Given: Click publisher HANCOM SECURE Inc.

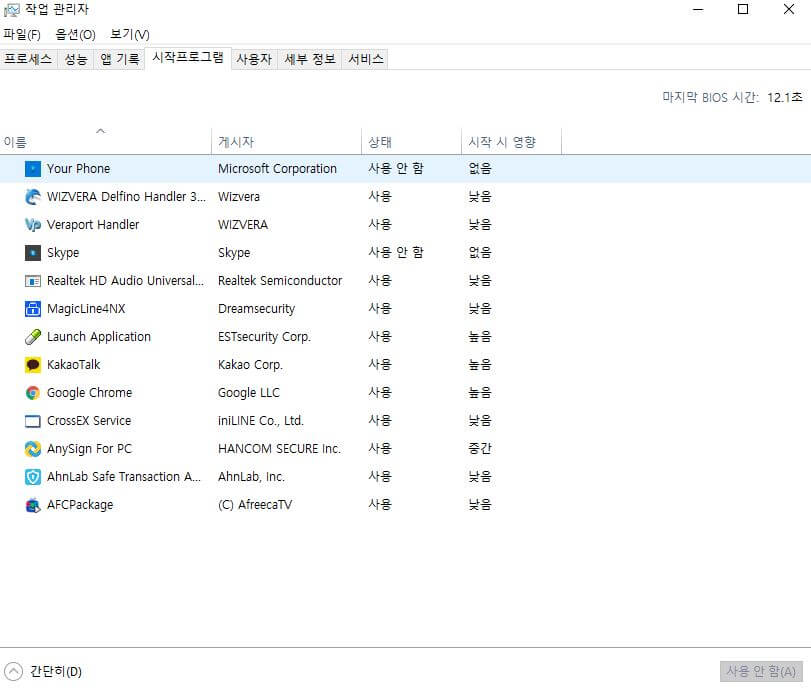Looking at the screenshot, I should coord(279,449).
